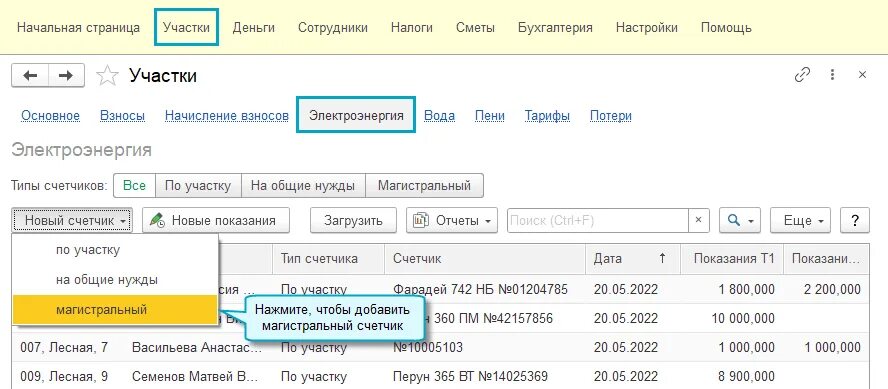Close the Участки page with the X

863,75
